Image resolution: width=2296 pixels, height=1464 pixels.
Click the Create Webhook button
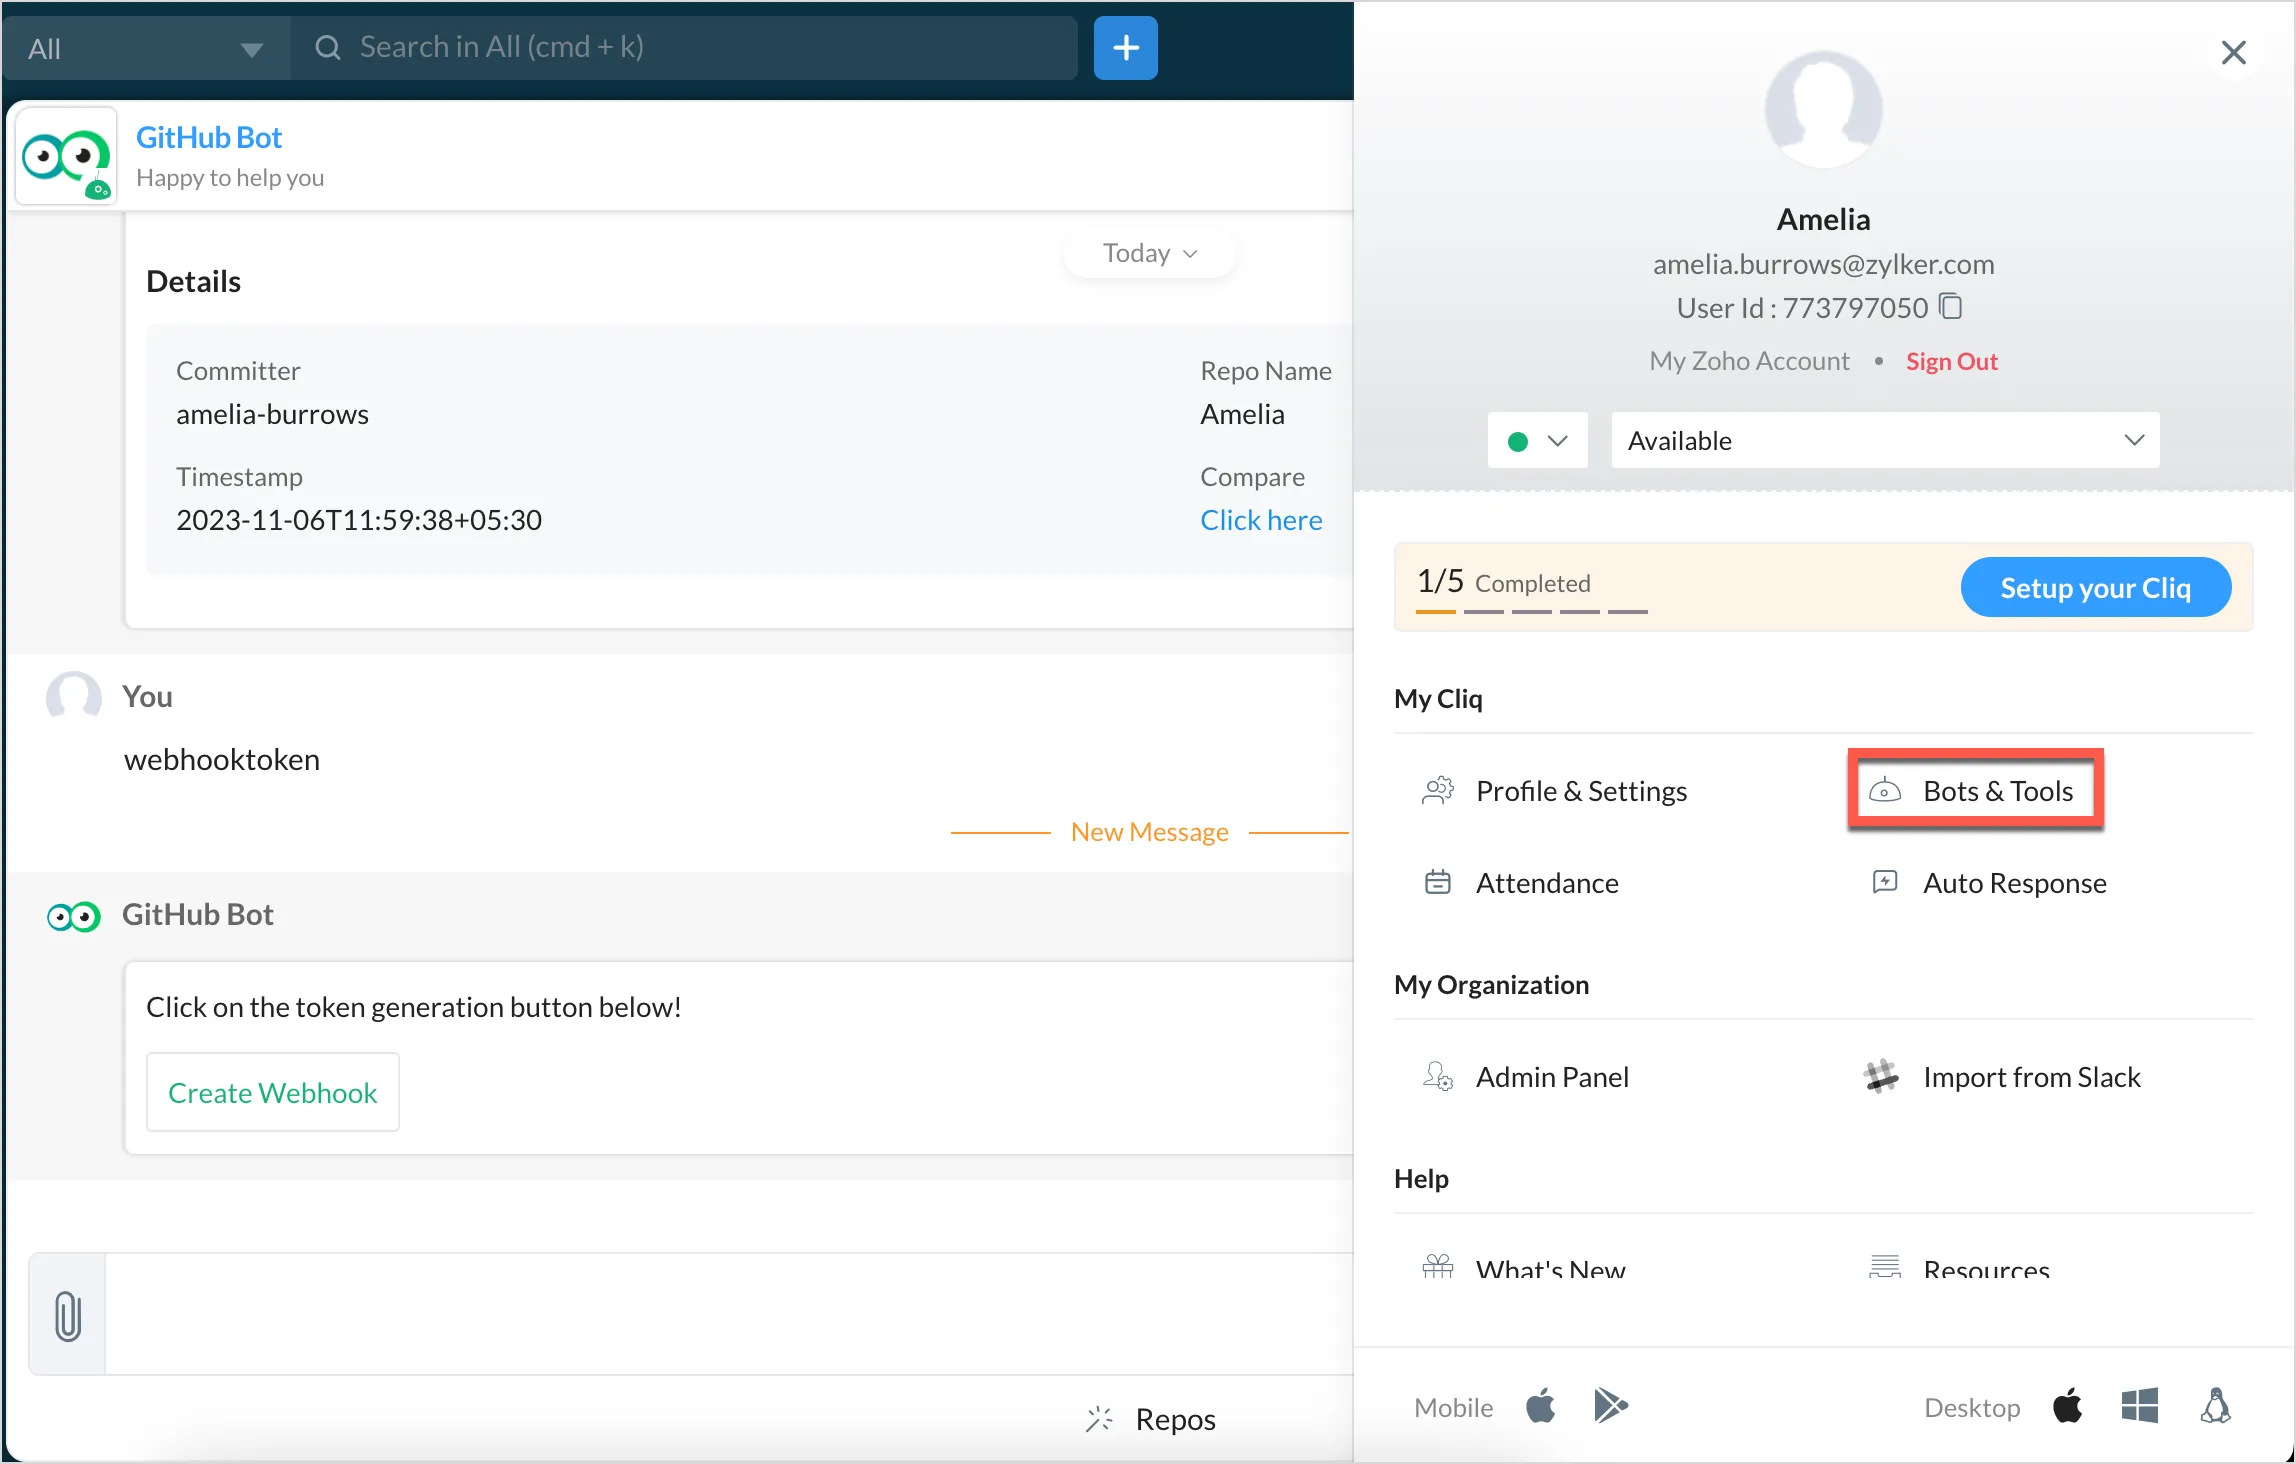(x=272, y=1092)
